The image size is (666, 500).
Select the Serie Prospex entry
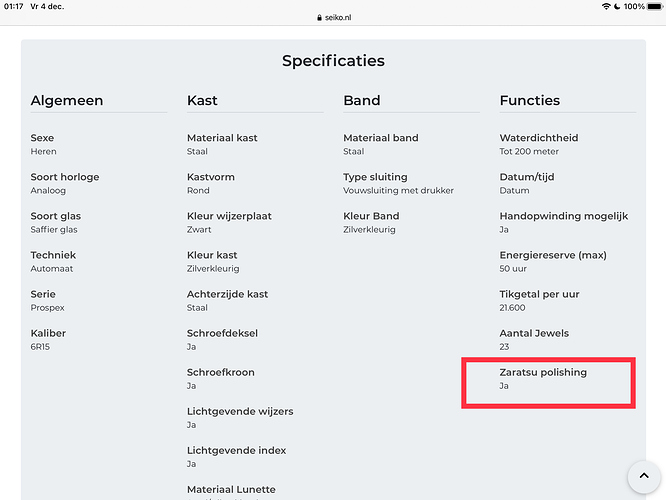pyautogui.click(x=46, y=300)
